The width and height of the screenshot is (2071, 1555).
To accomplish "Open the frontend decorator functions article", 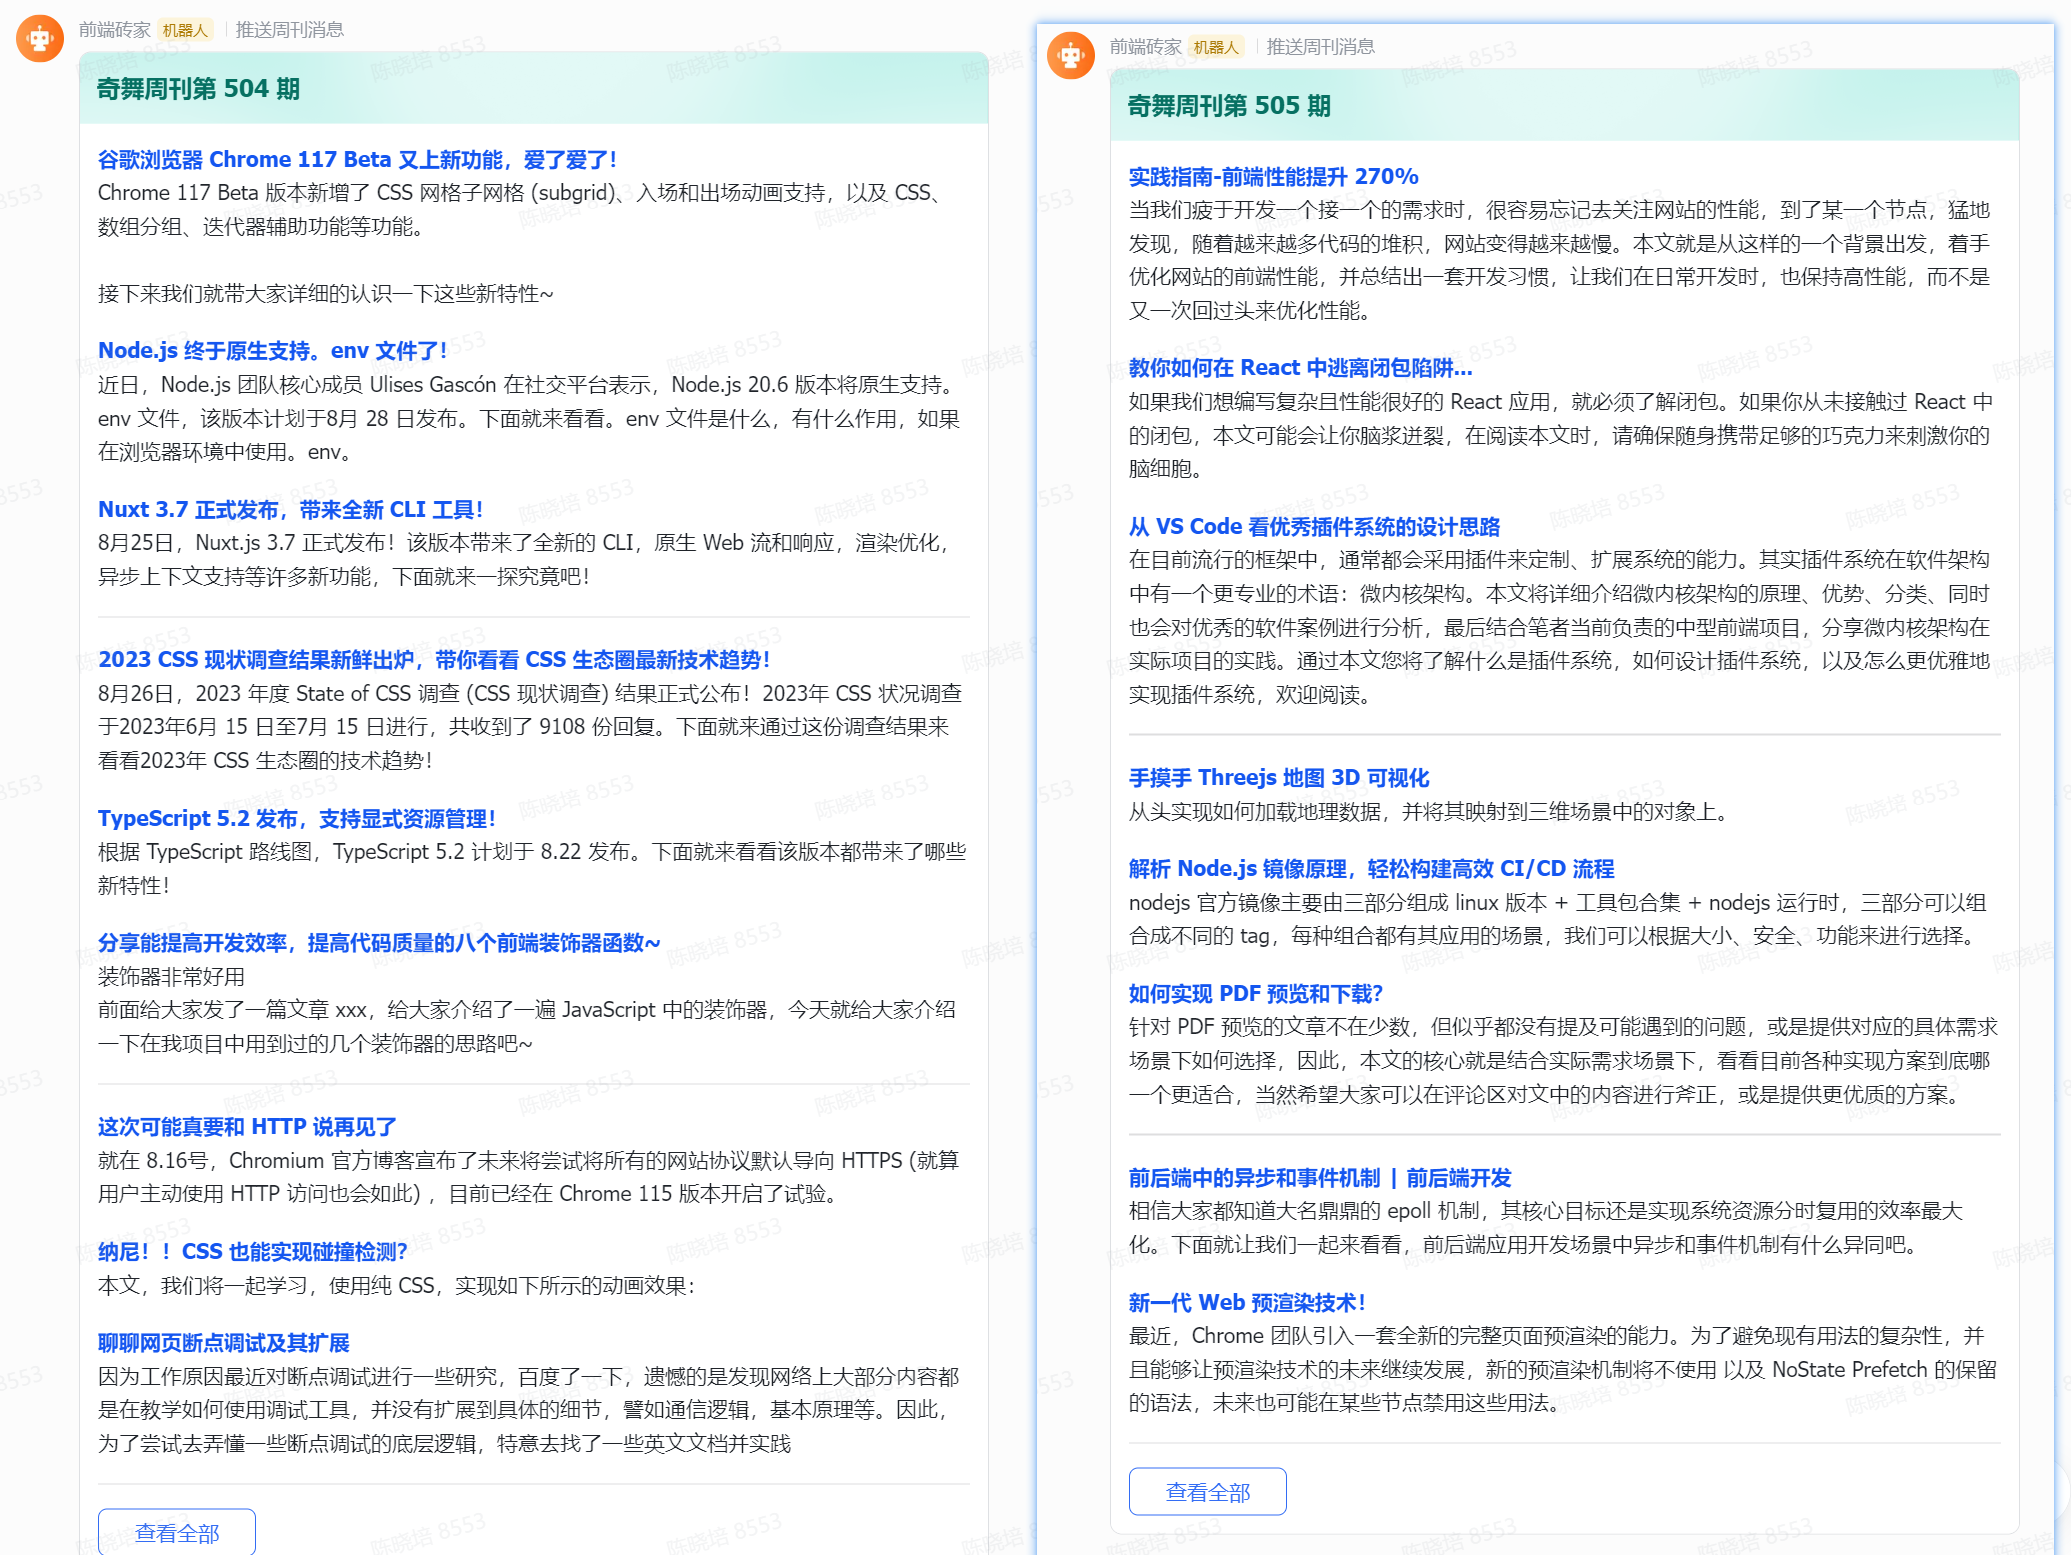I will (379, 942).
